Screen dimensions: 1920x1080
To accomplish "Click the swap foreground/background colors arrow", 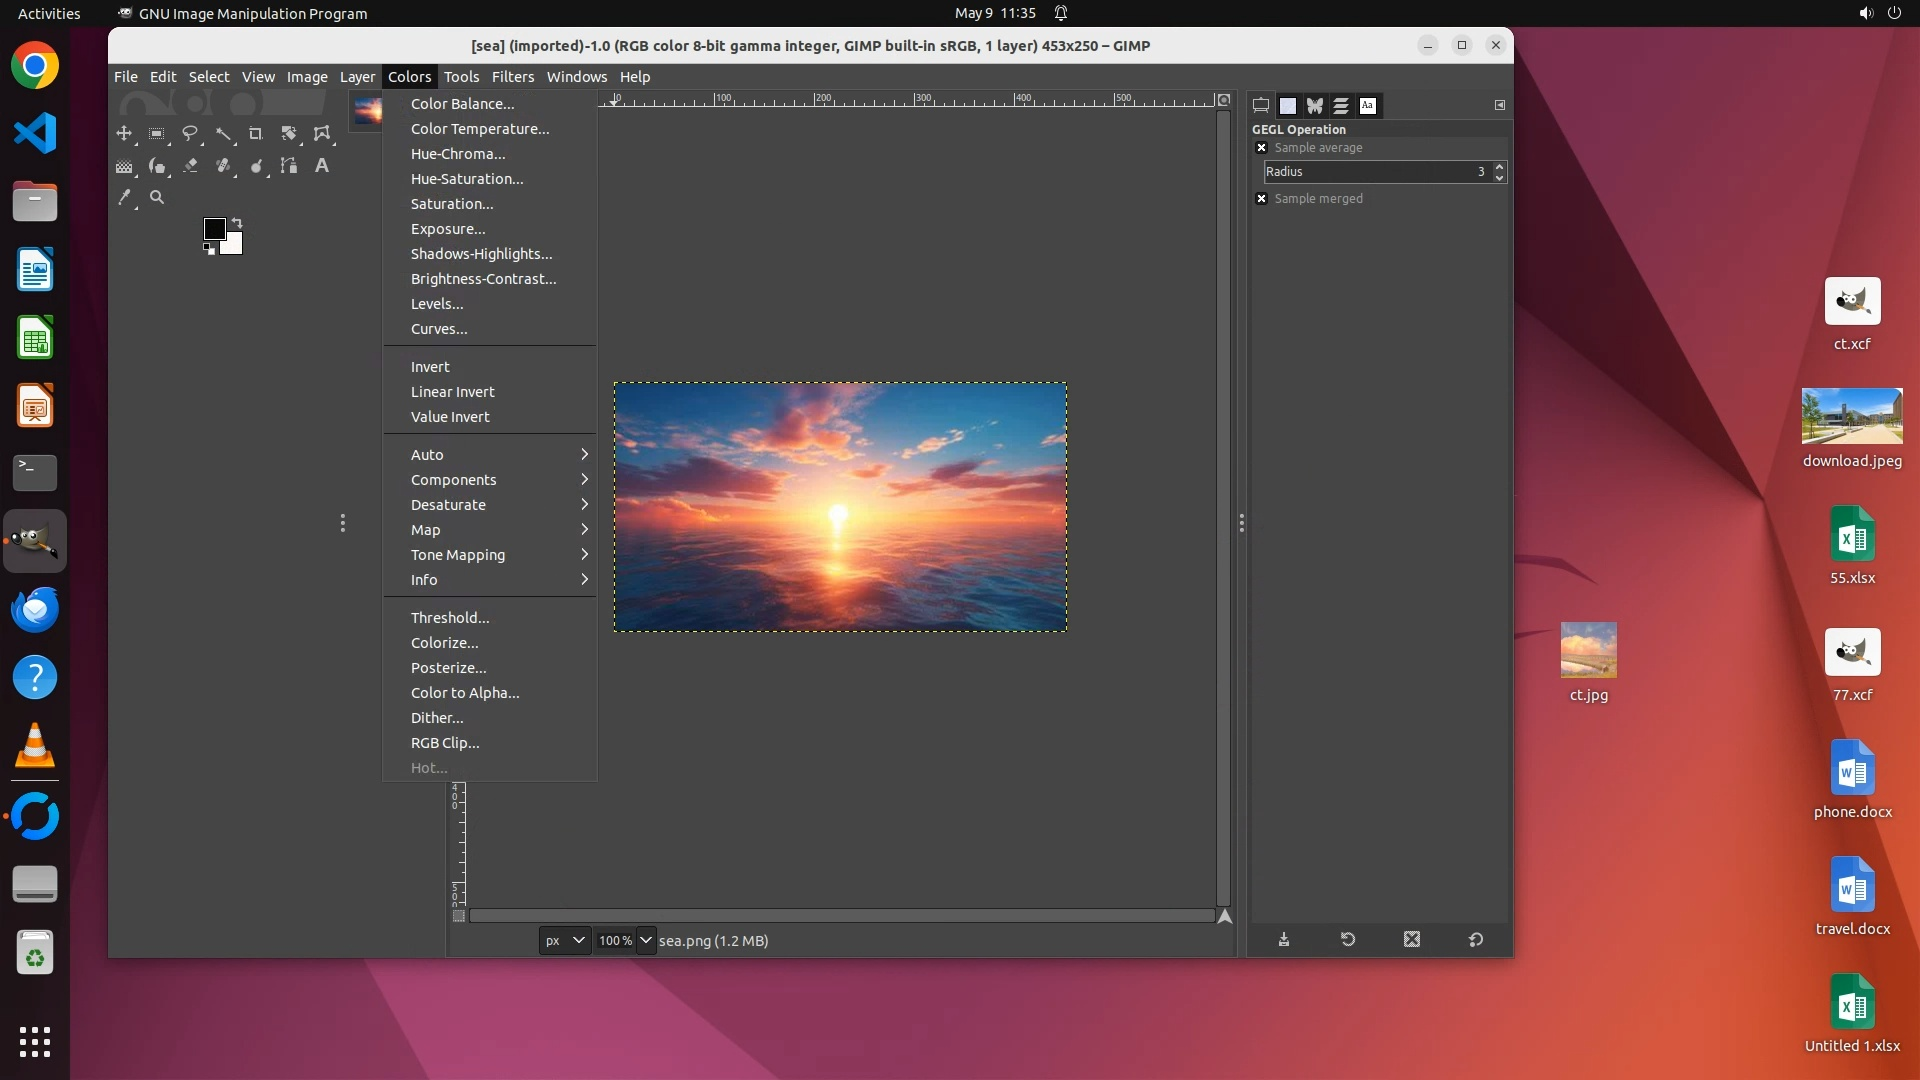I will (237, 222).
